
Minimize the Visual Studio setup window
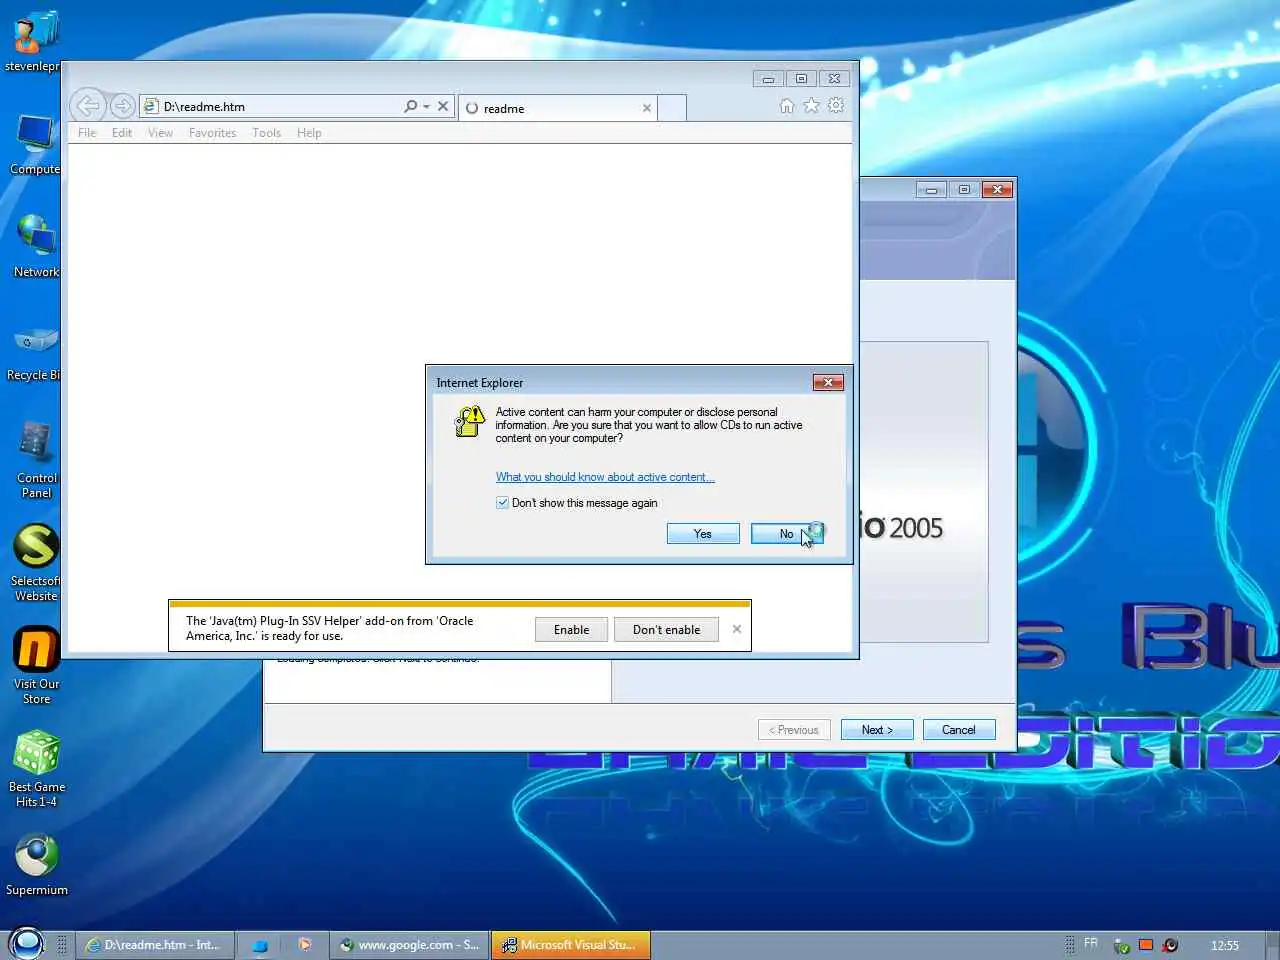click(x=931, y=189)
